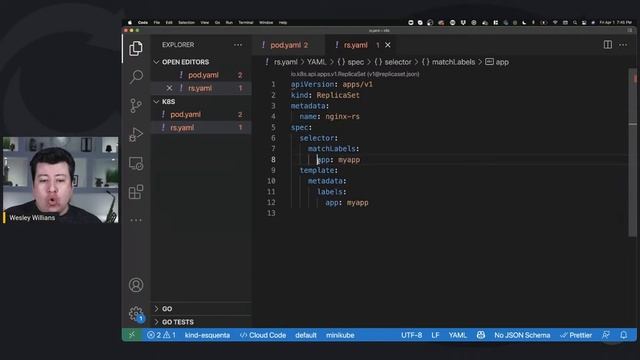Screen dimensions: 640x360
Task: Open the Terminal menu
Action: (246, 22)
